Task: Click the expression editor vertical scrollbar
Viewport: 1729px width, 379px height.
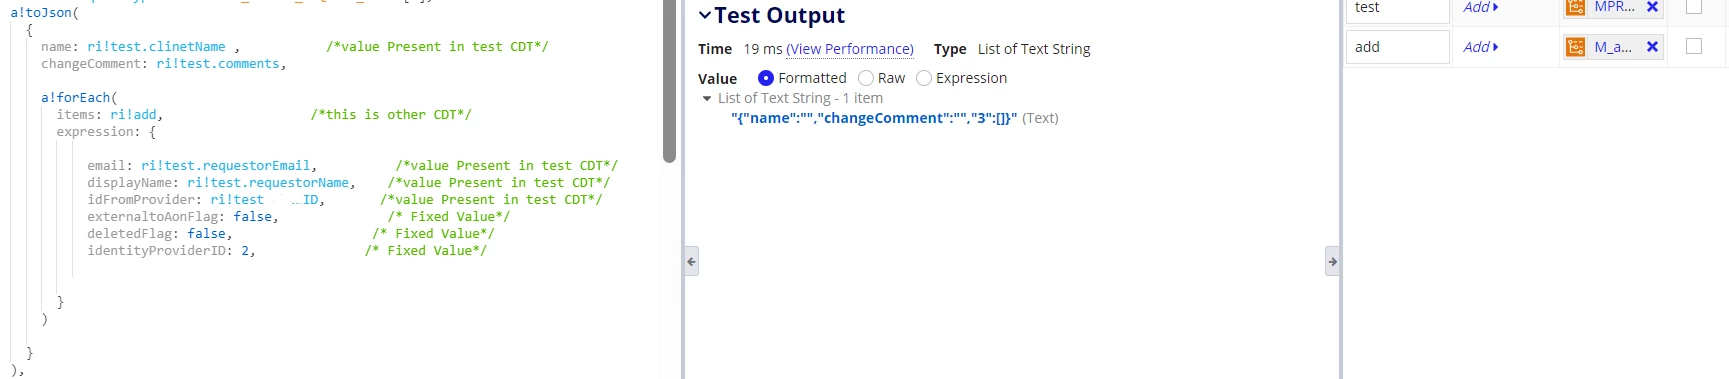Action: click(669, 80)
